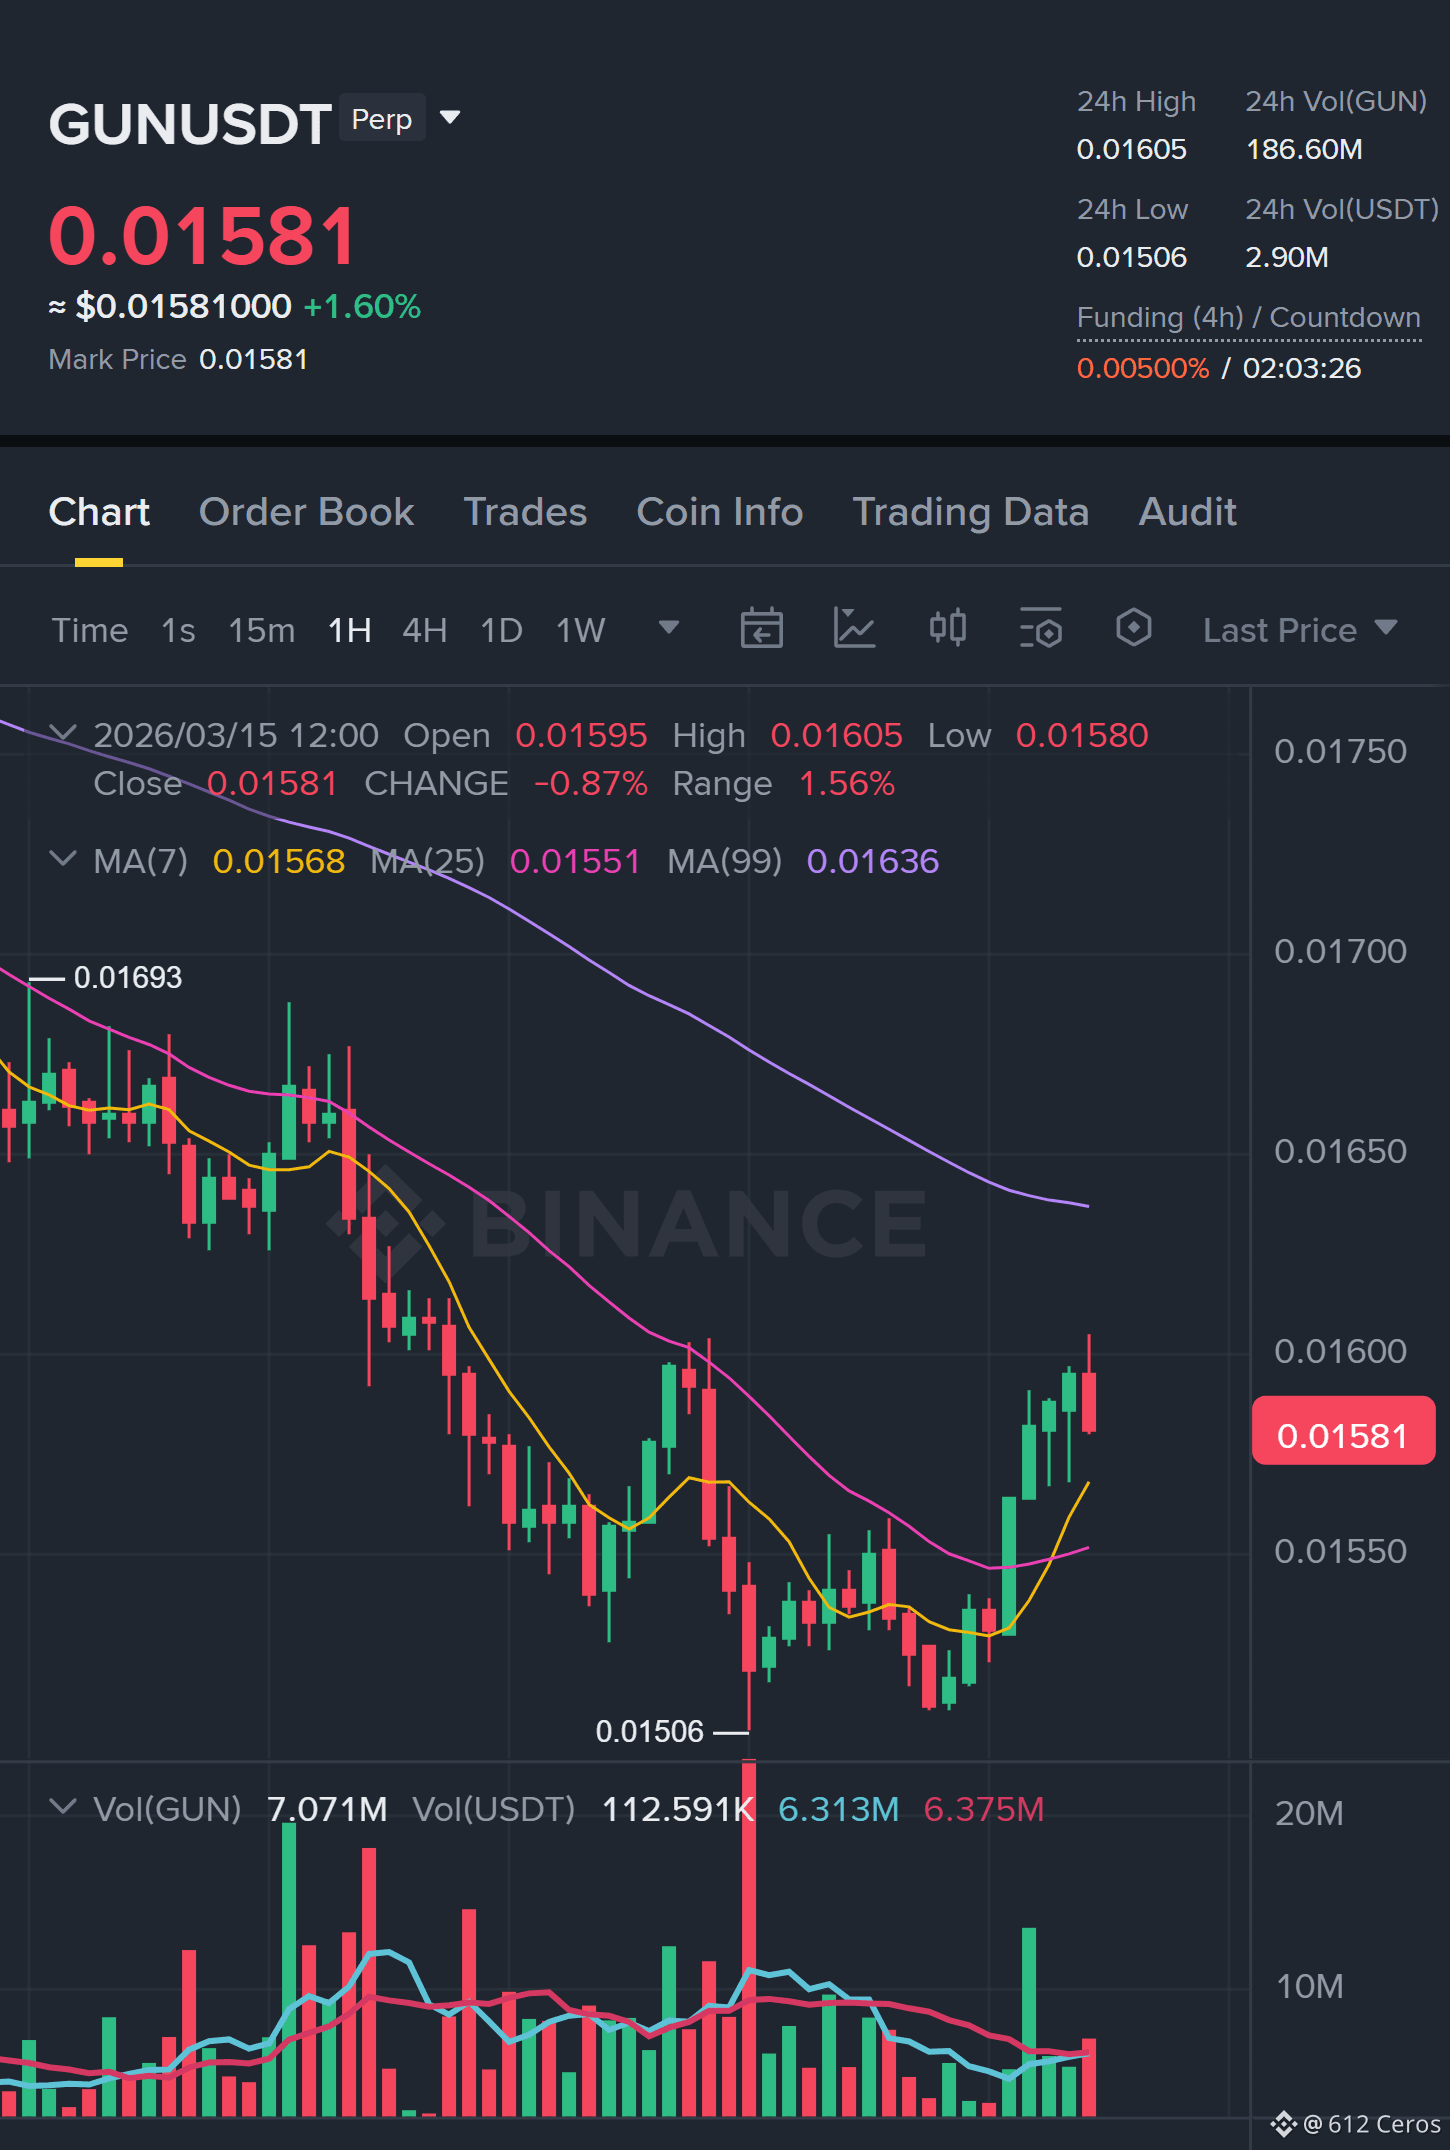
Task: Collapse the OHLC candle info row
Action: (x=62, y=734)
